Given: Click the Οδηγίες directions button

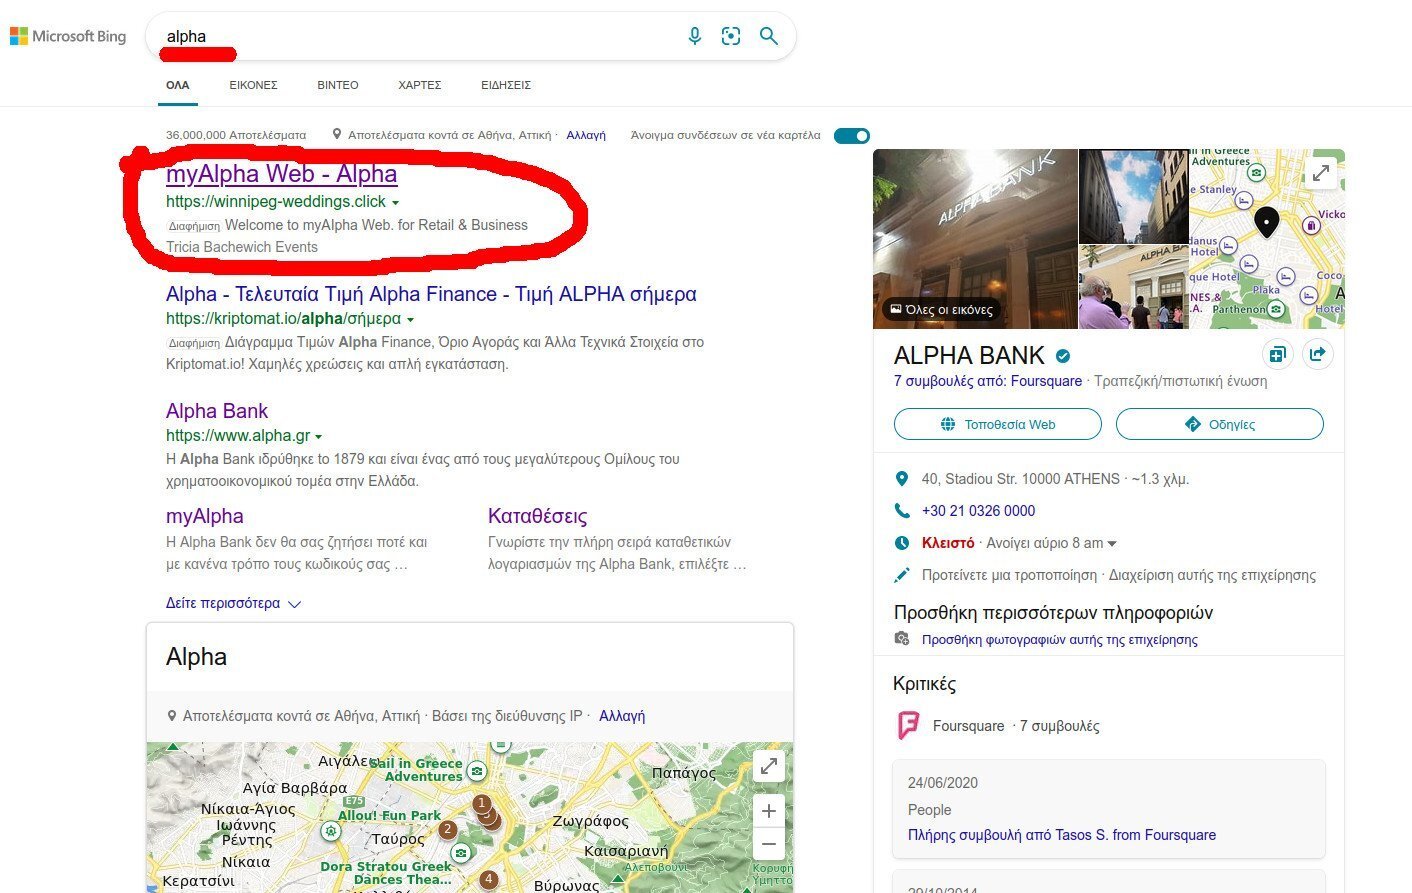Looking at the screenshot, I should [1220, 424].
